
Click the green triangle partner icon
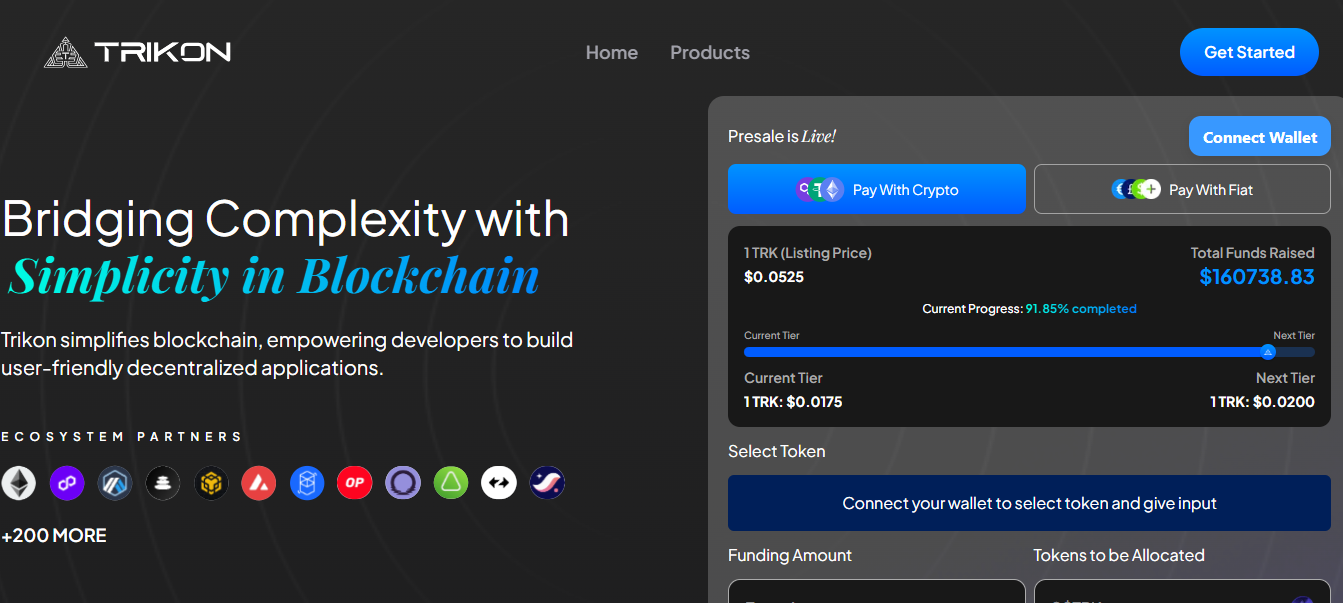point(451,484)
